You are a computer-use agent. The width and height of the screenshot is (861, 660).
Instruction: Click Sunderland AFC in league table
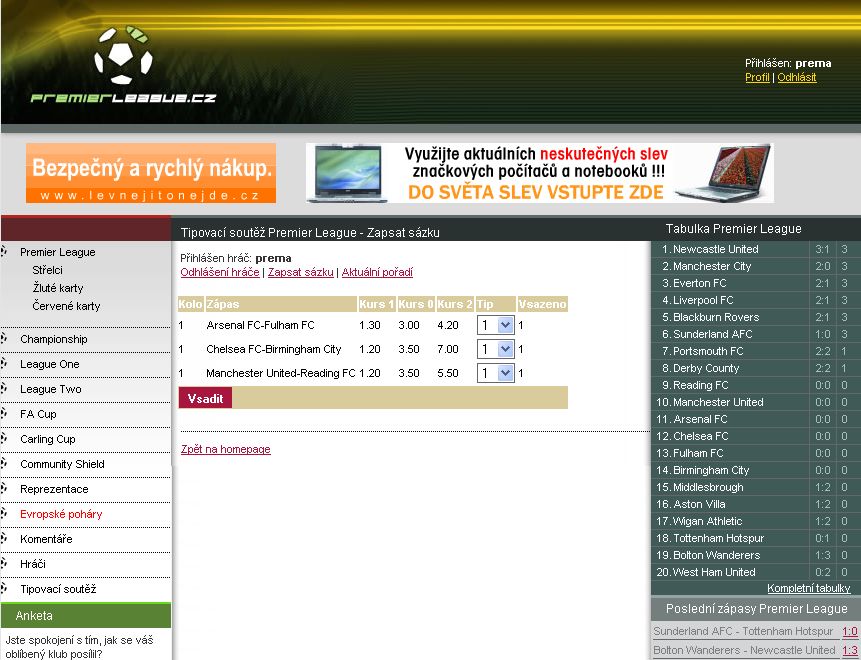pyautogui.click(x=713, y=334)
